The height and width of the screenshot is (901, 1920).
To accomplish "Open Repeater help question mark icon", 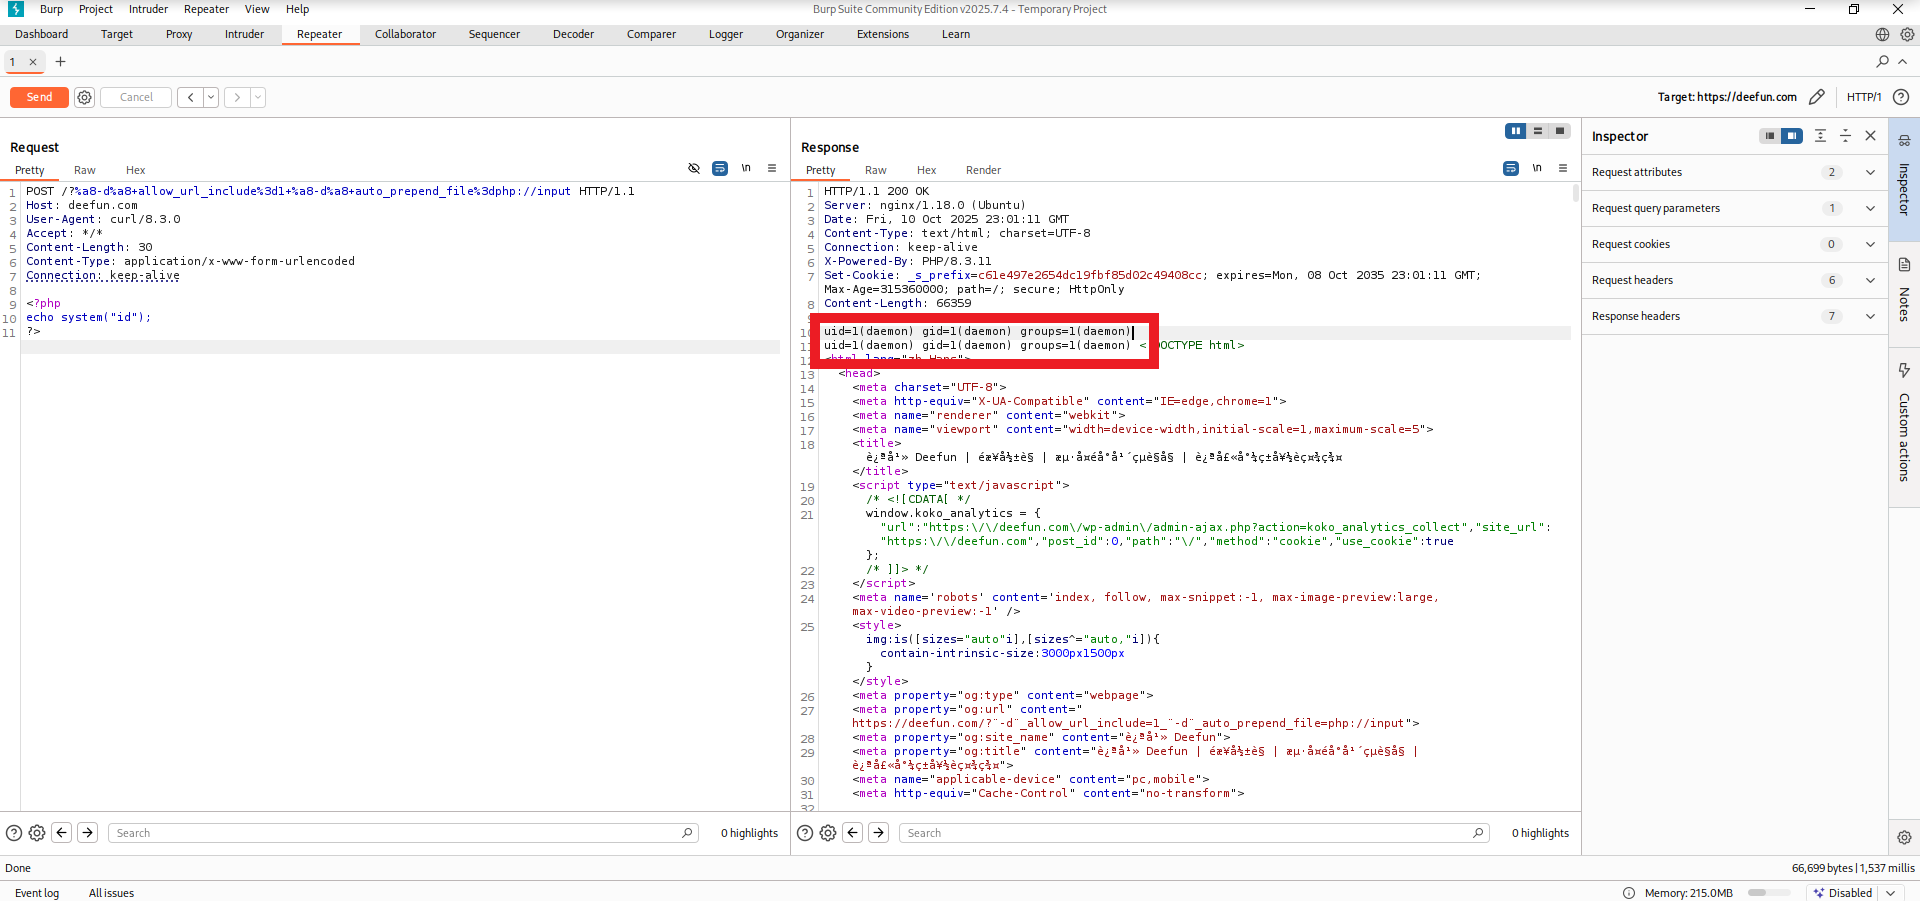I will point(1901,97).
